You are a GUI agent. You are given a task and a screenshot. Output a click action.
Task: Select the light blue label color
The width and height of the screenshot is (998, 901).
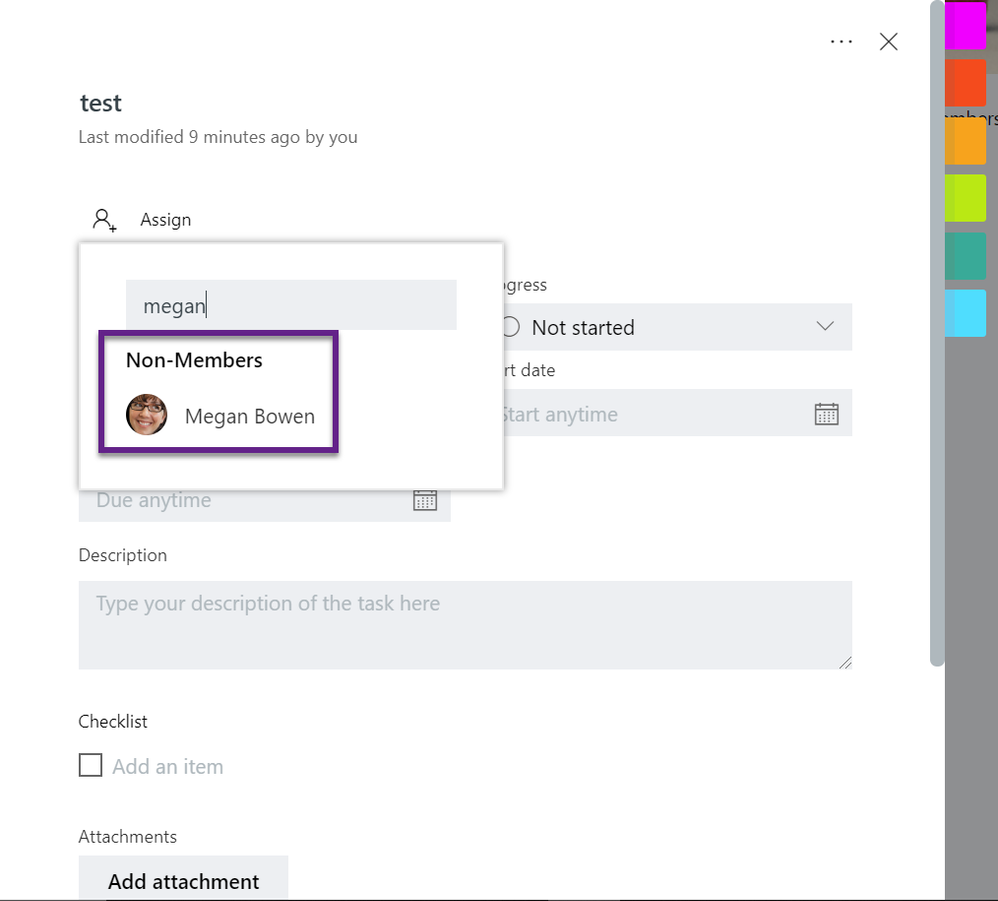coord(966,313)
